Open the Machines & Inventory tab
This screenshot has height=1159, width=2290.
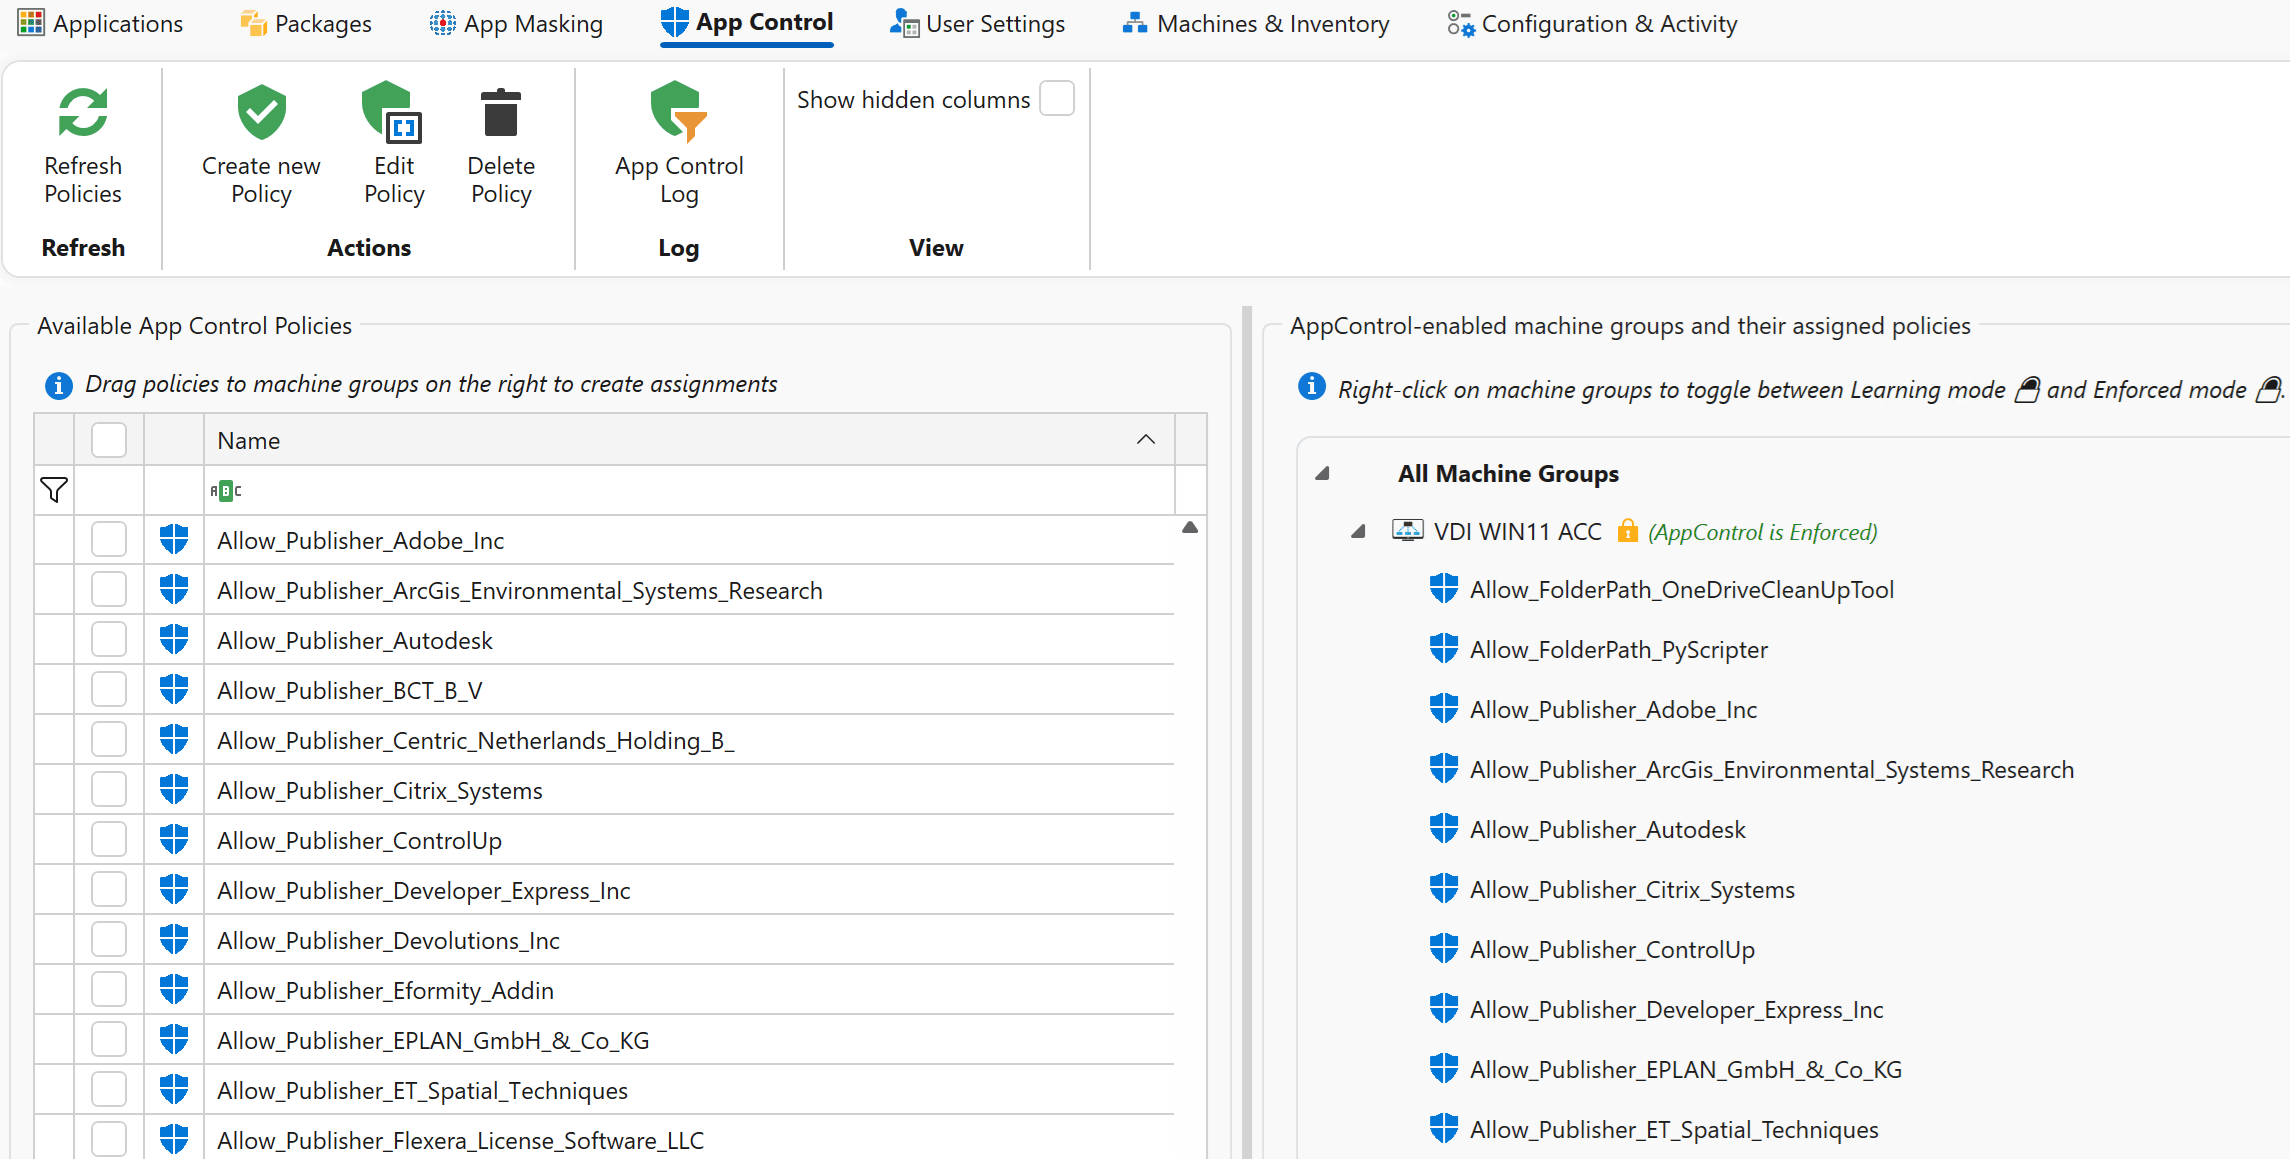point(1256,23)
